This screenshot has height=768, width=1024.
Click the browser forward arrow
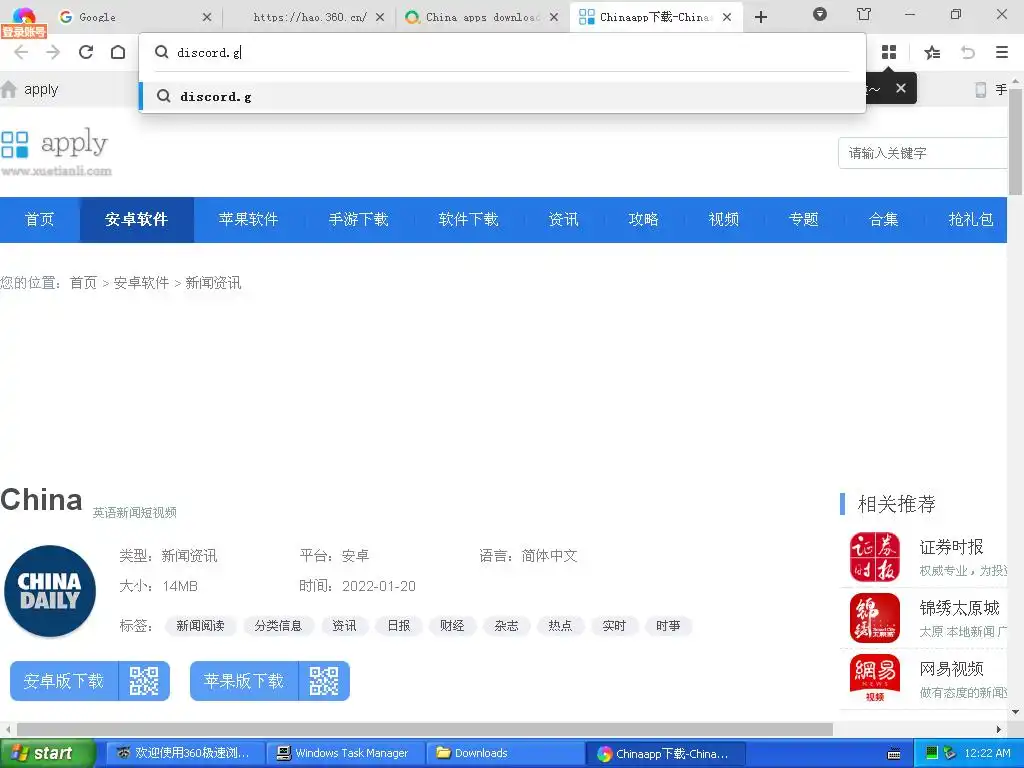(53, 52)
